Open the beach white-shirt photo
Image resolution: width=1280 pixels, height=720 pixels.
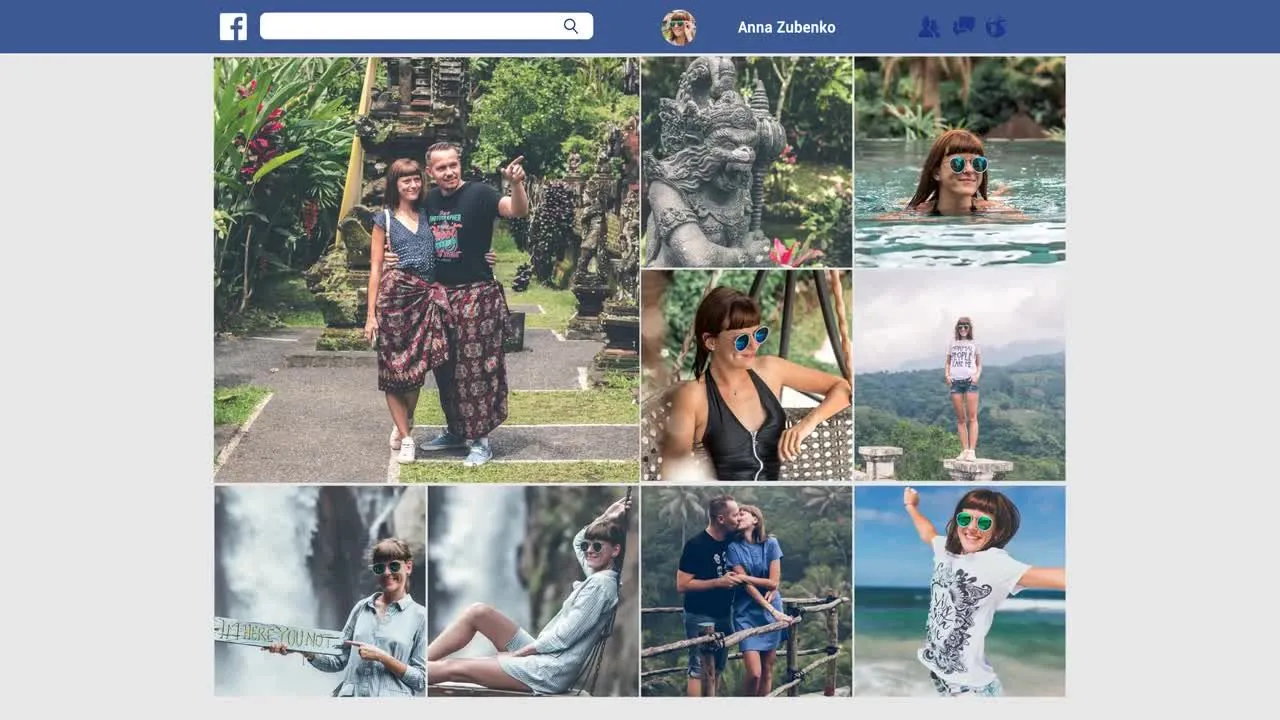pyautogui.click(x=959, y=590)
